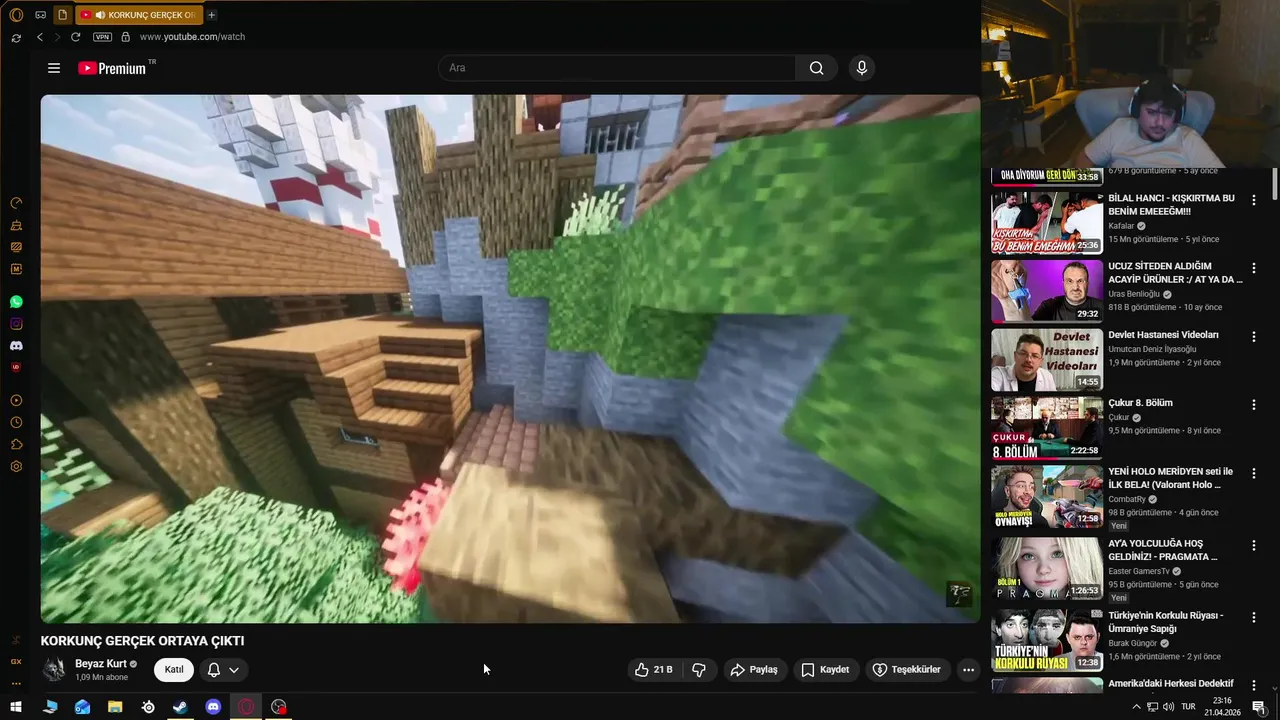Open File Explorer from the taskbar
The height and width of the screenshot is (720, 1280).
coord(115,707)
